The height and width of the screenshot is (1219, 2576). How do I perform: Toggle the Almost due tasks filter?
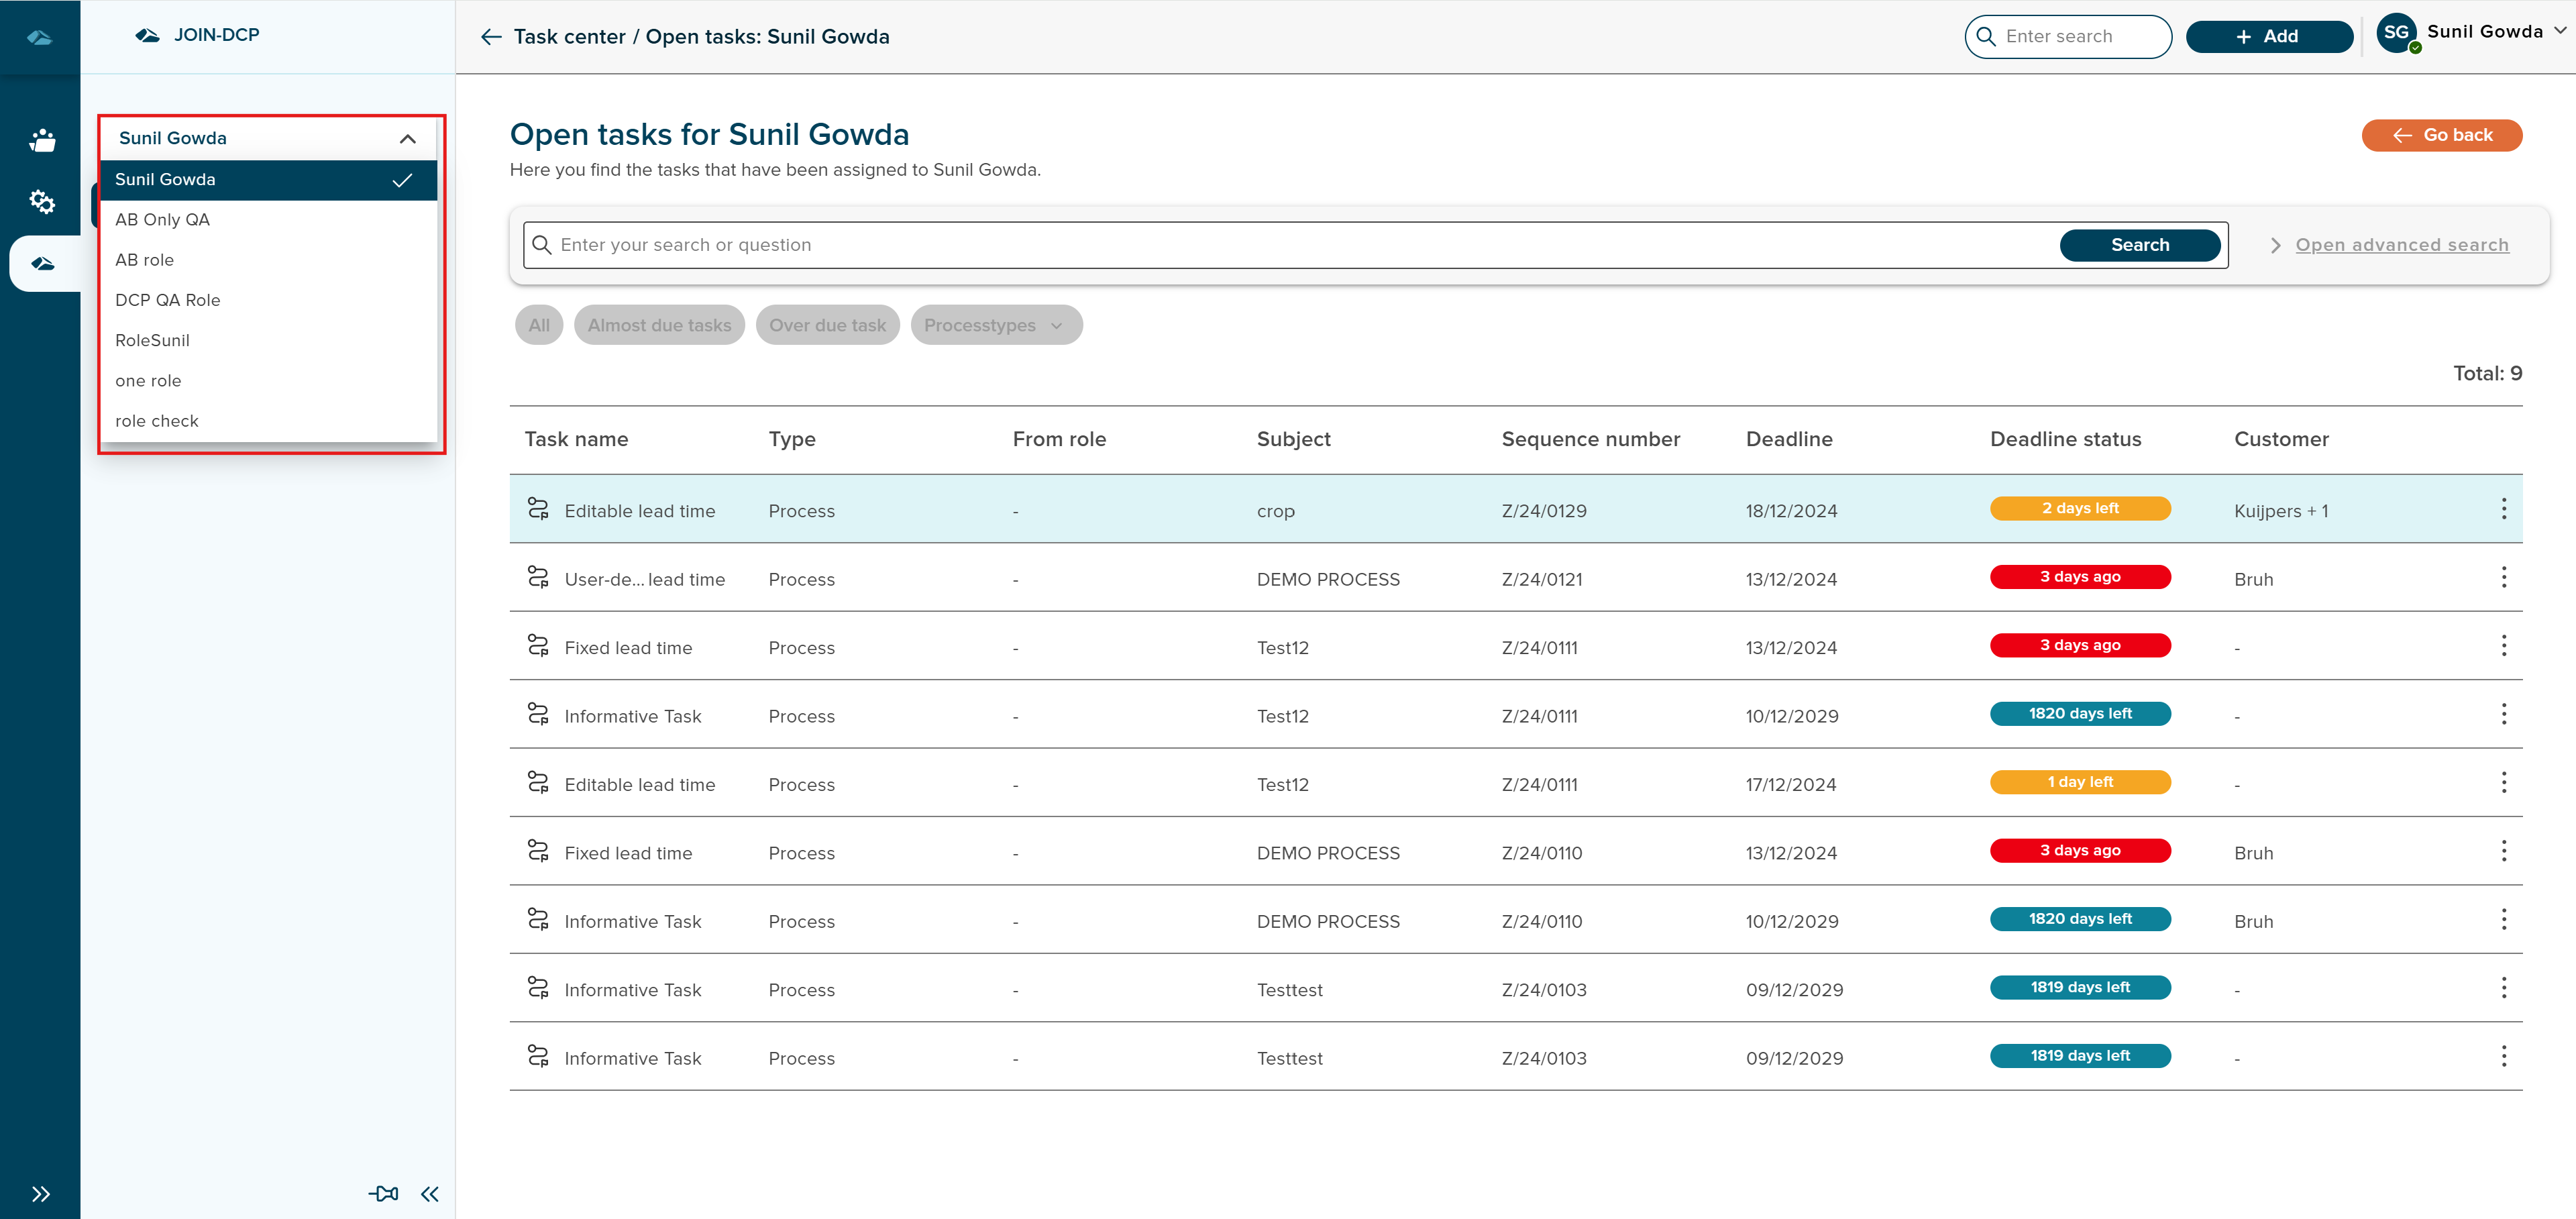coord(659,325)
